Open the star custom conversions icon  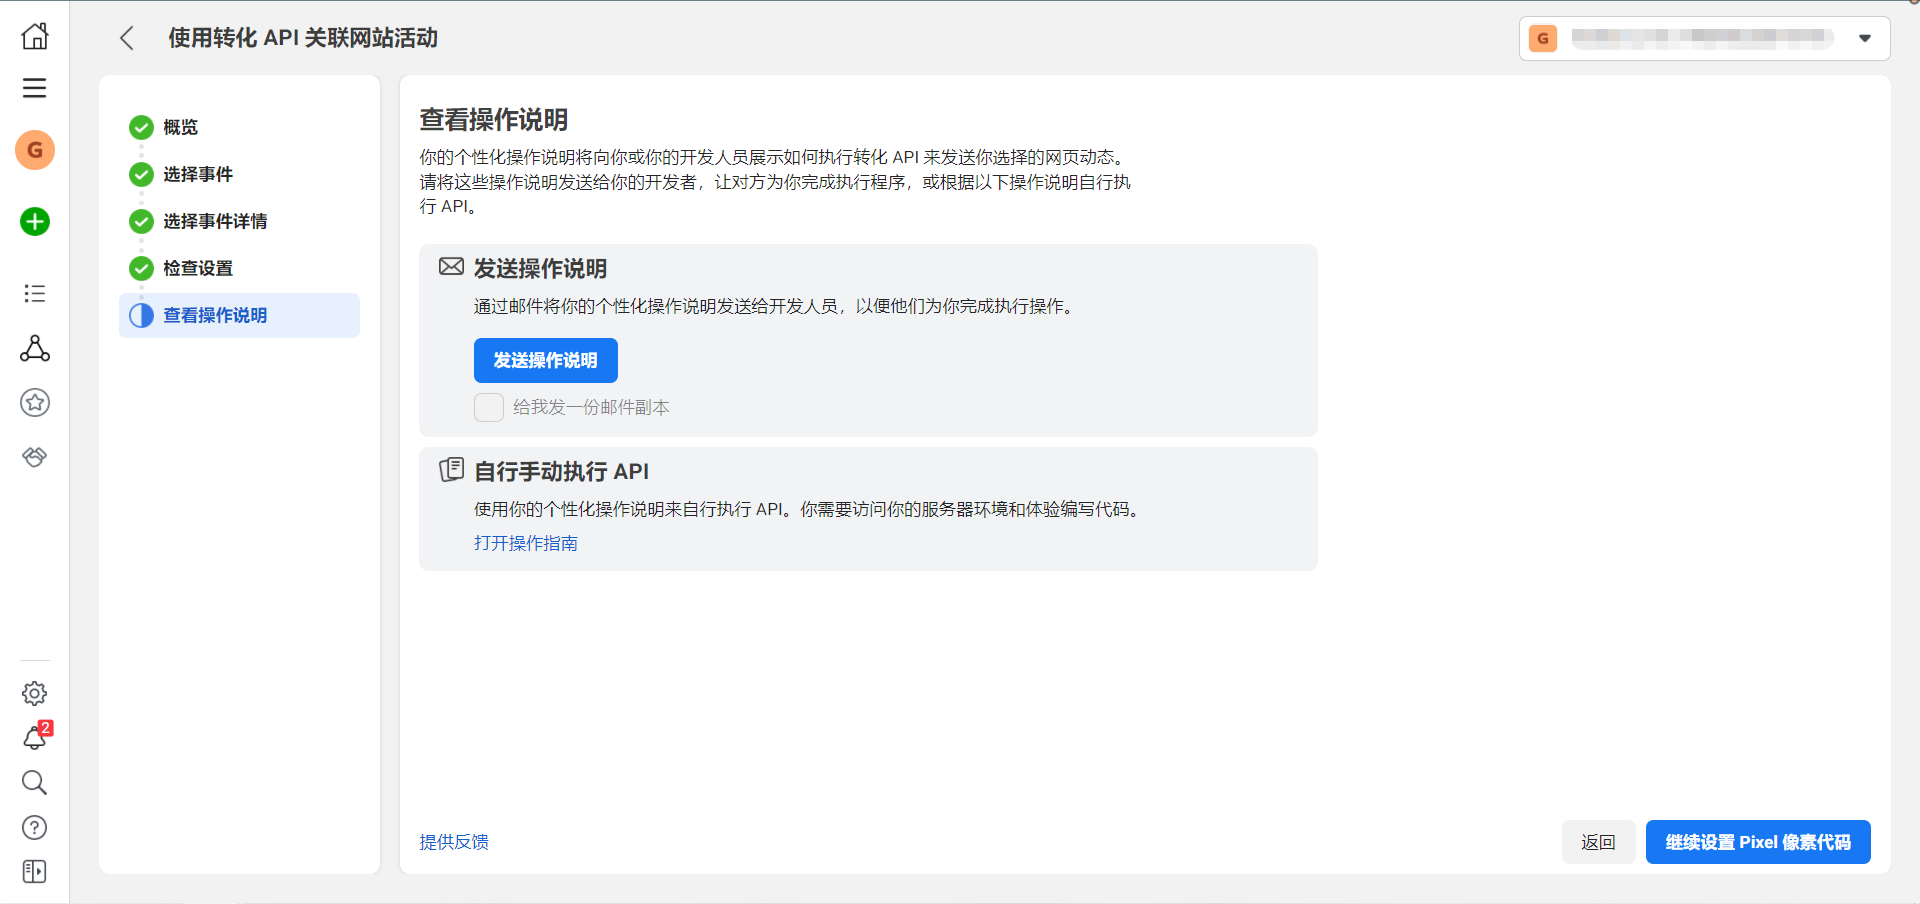(x=35, y=402)
